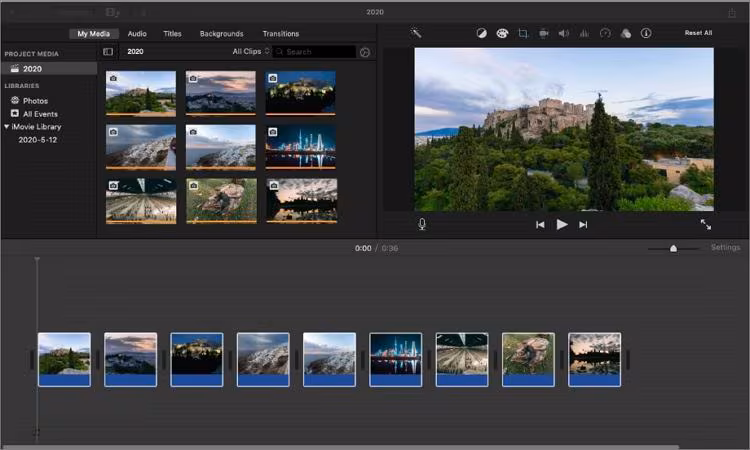Open the browser appearance settings button

coord(365,52)
